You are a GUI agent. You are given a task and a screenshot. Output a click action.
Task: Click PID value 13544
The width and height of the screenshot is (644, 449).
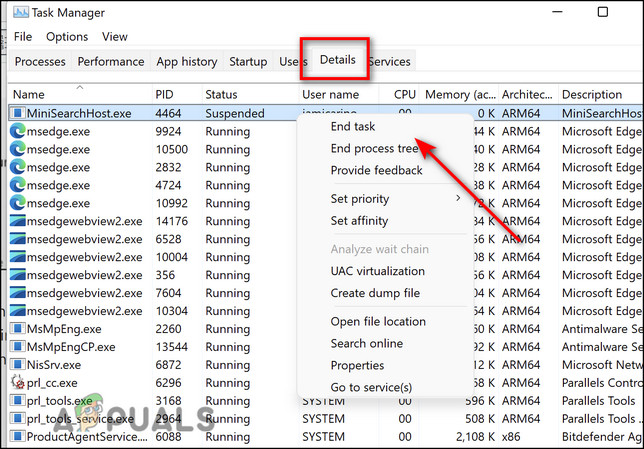click(172, 347)
